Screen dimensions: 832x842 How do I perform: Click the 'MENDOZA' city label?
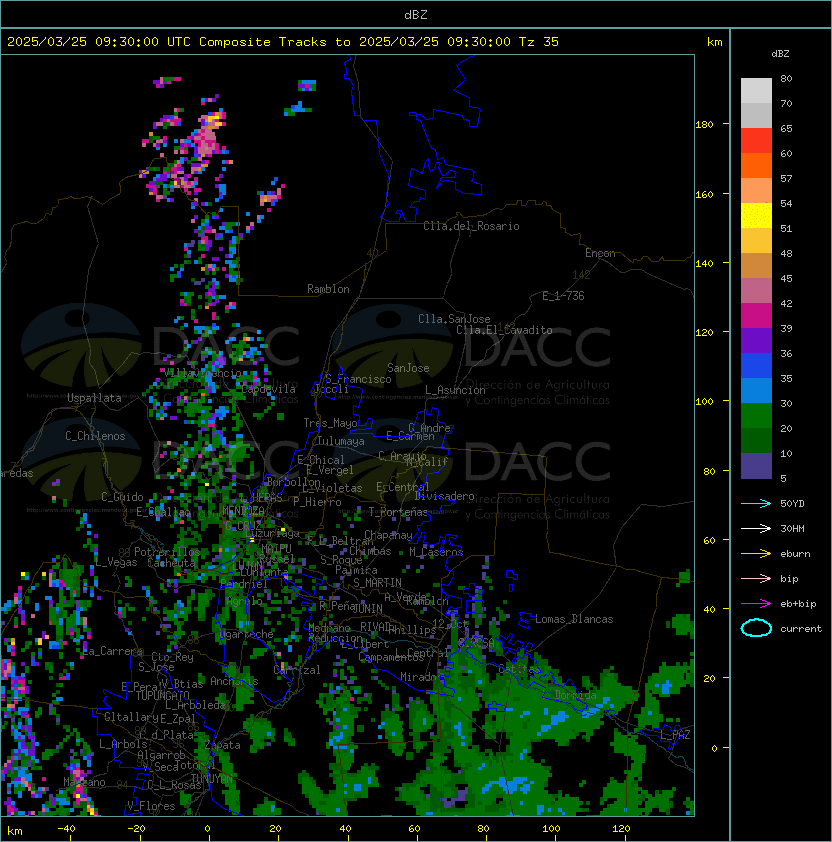(243, 511)
